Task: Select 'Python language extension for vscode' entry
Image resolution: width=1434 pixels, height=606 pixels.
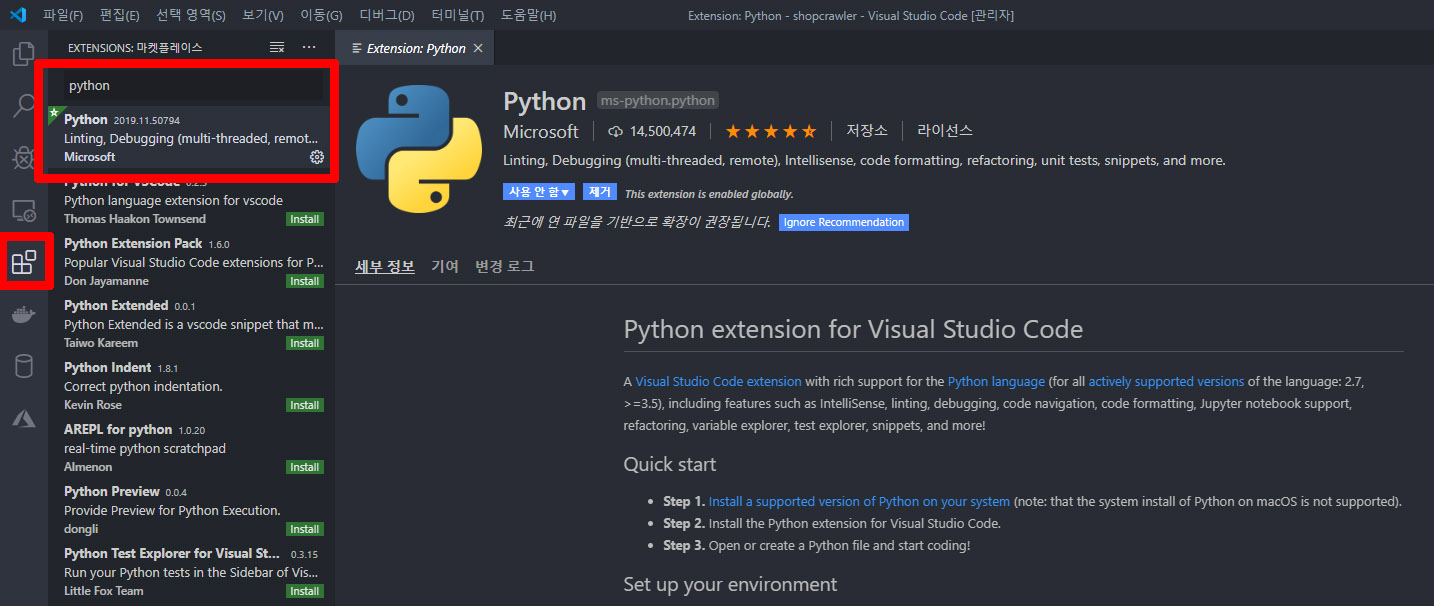Action: (189, 200)
